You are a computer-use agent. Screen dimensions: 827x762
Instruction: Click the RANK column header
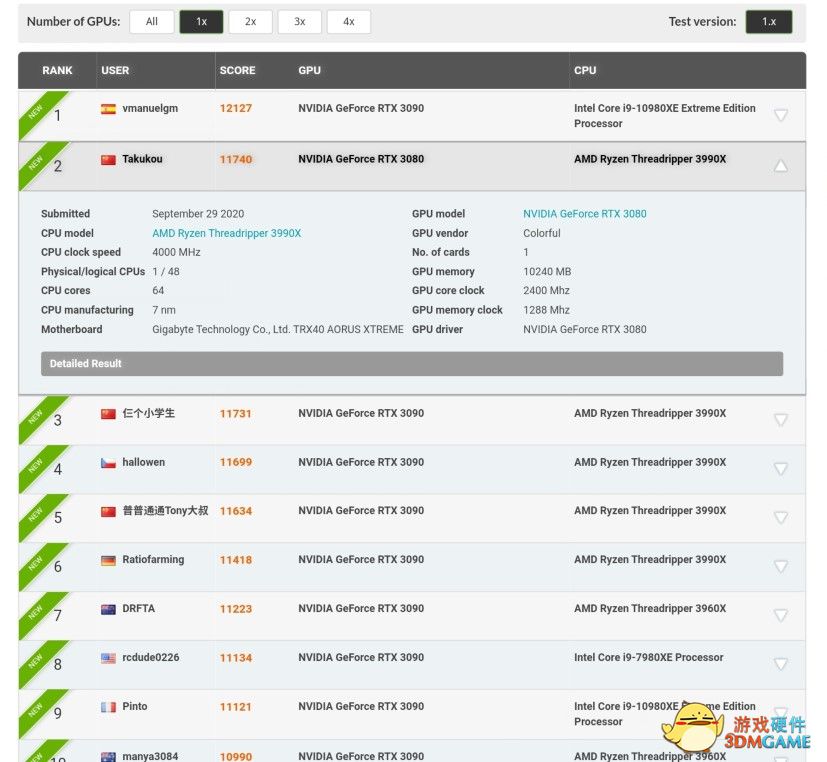pos(57,70)
